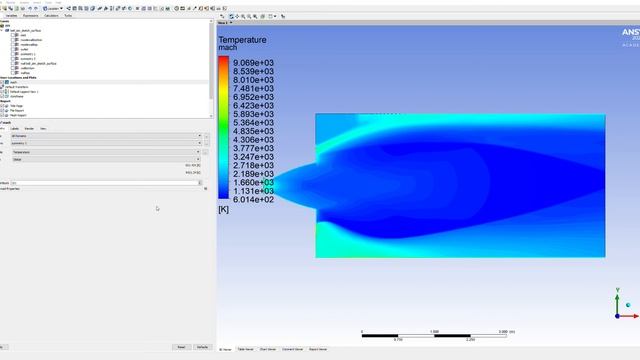Click the Clip Plane toolbar icon
The height and width of the screenshot is (360, 640).
click(124, 9)
